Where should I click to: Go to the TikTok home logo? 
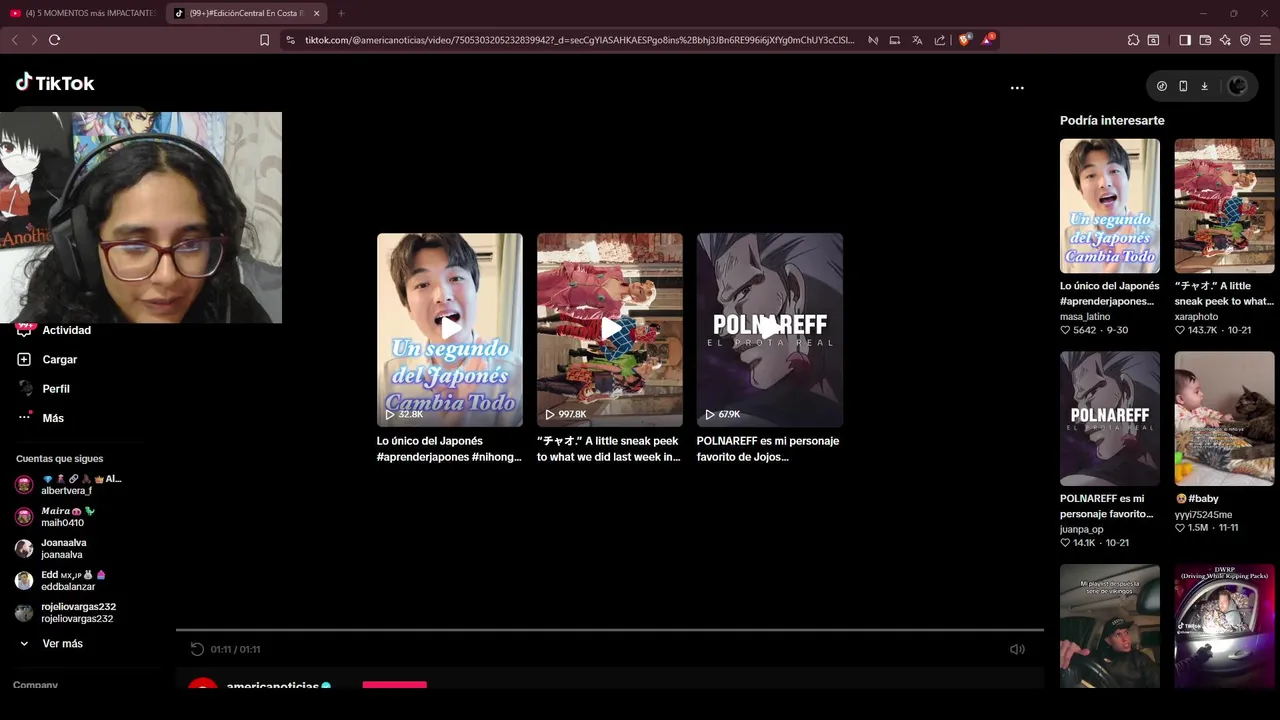coord(55,83)
